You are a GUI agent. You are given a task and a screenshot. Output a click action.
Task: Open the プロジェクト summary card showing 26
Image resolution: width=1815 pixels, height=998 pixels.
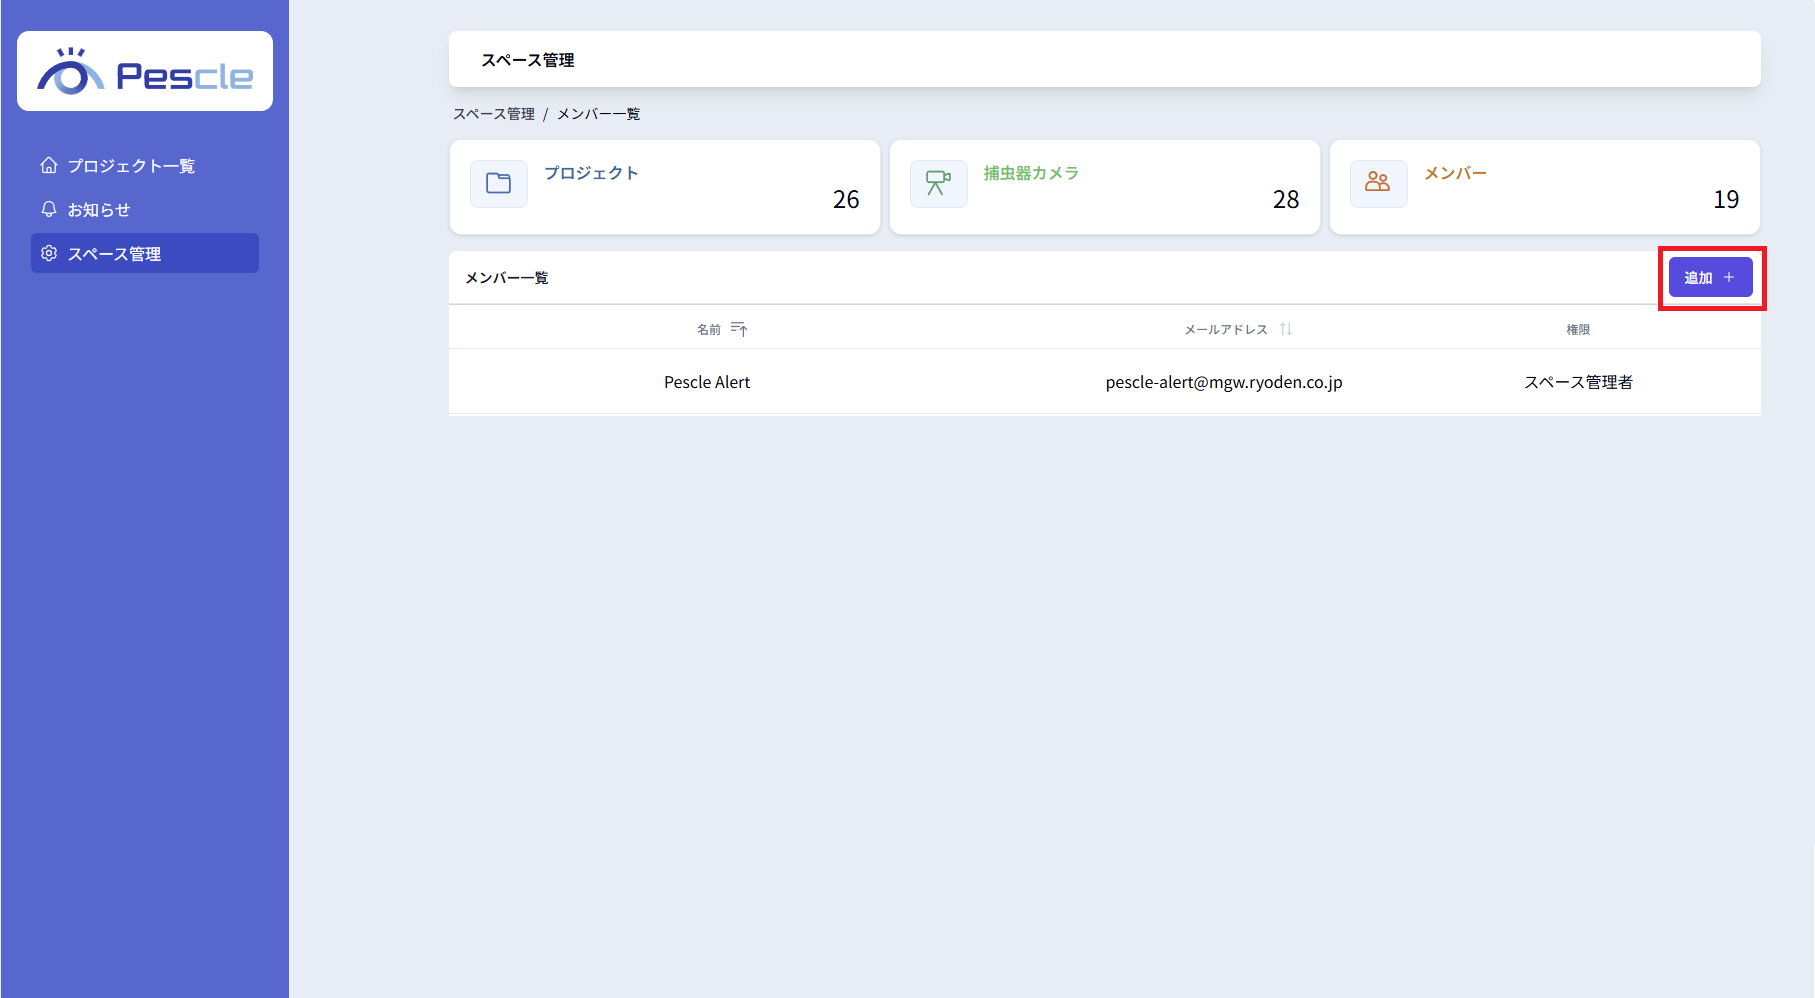[665, 187]
